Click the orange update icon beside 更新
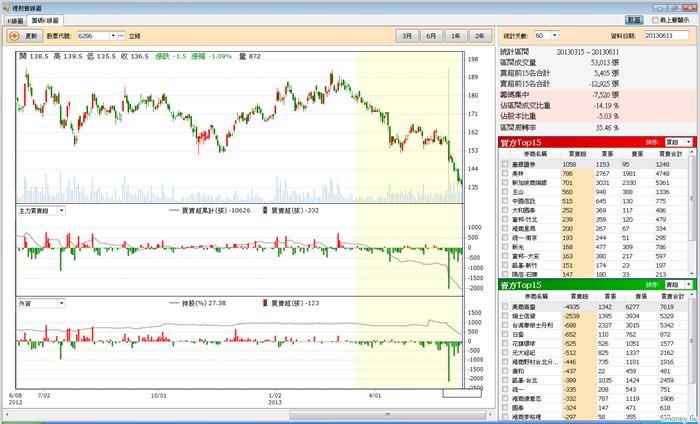Viewport: 700px width, 424px height. pyautogui.click(x=14, y=36)
